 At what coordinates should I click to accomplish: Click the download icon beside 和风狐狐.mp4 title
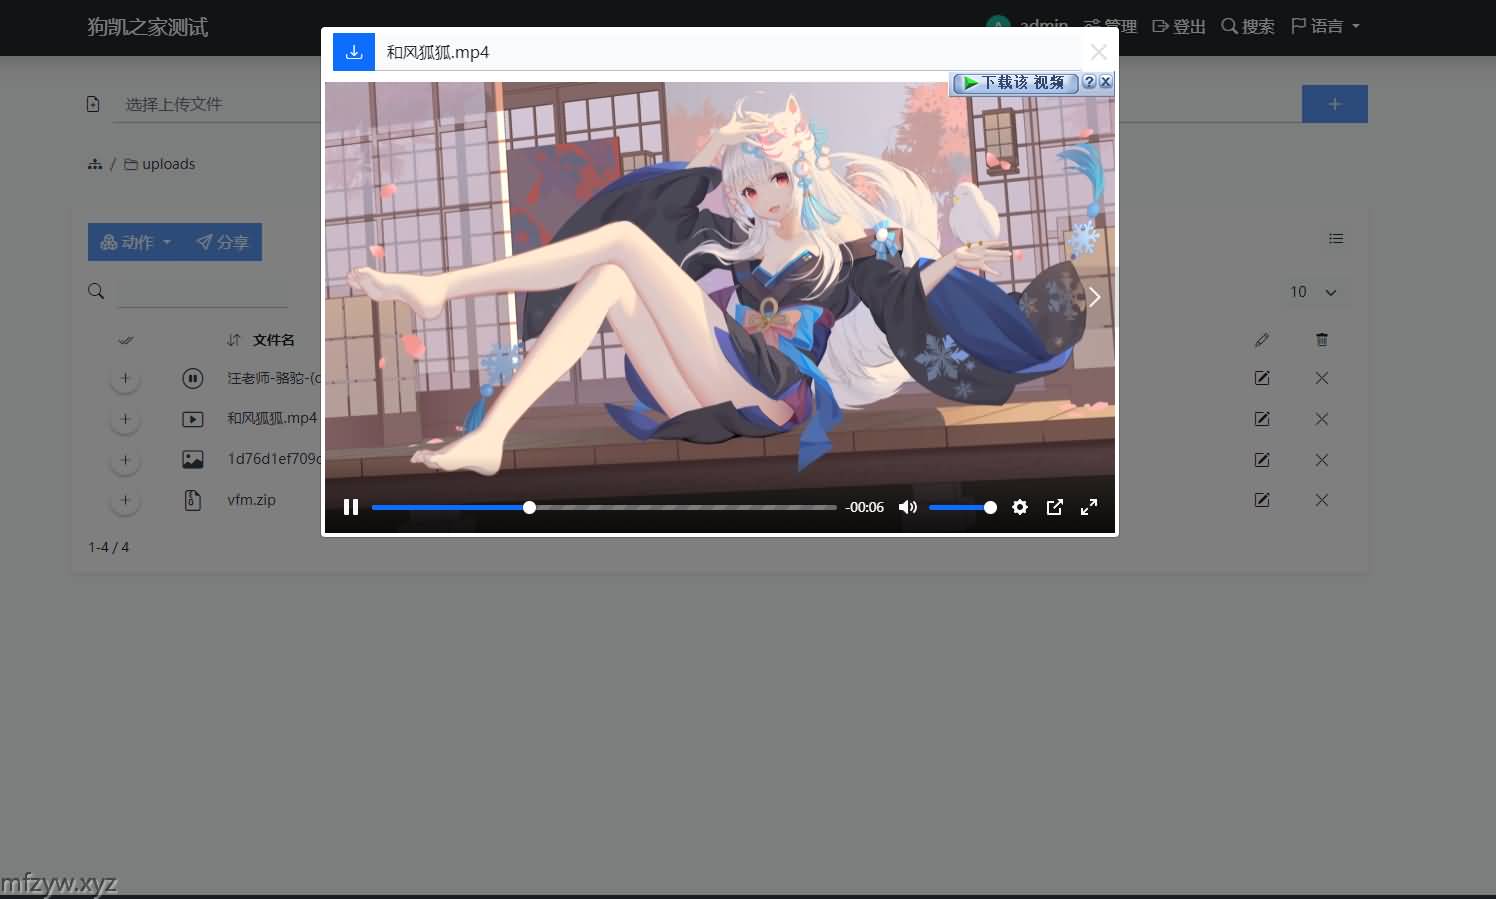[354, 52]
